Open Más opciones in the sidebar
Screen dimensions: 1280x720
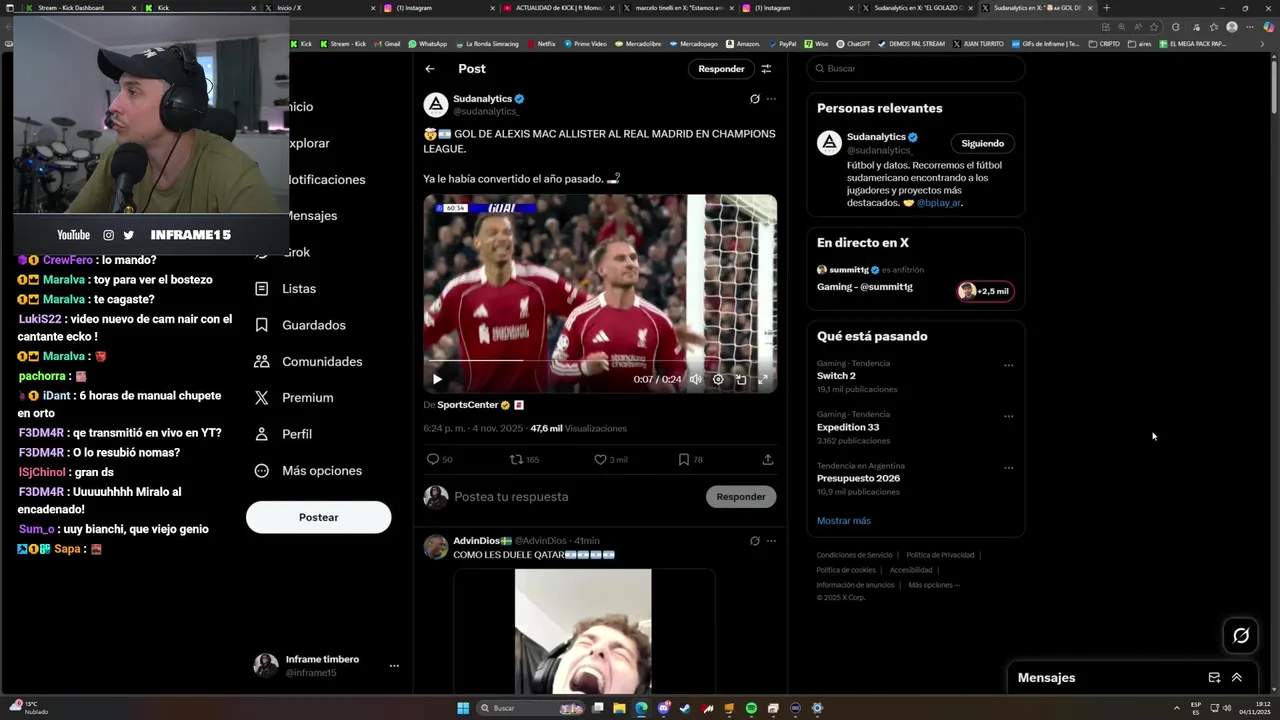(308, 471)
